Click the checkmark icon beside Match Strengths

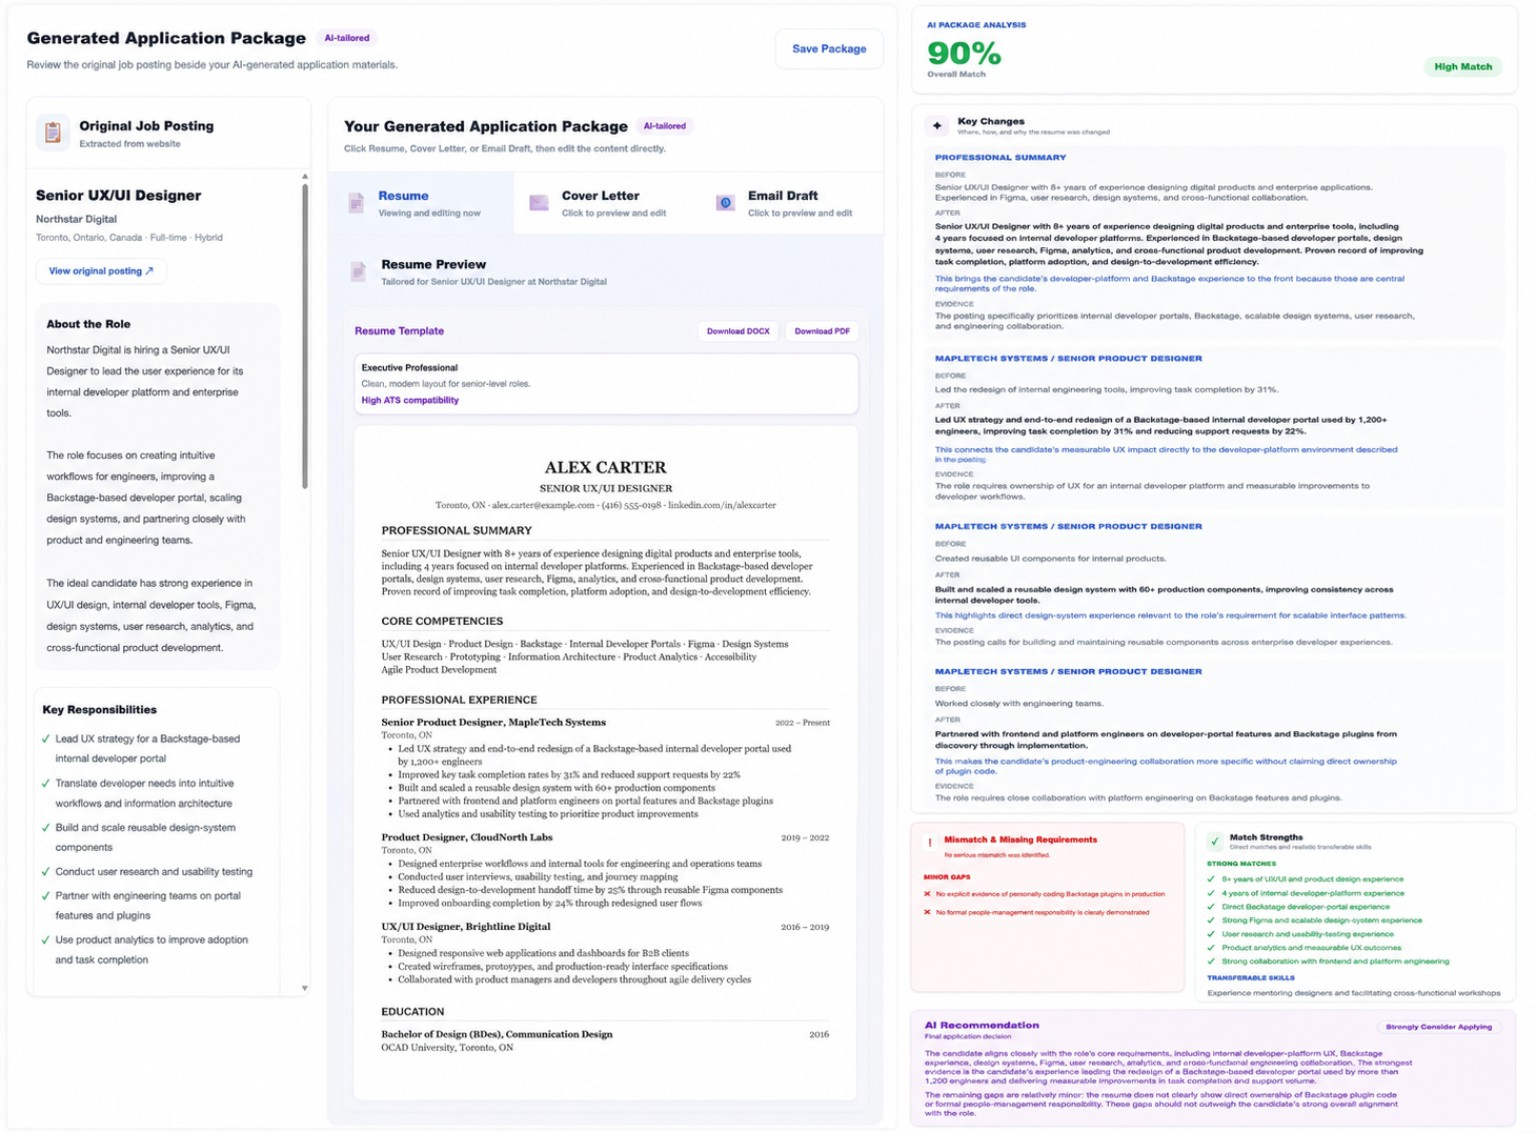pyautogui.click(x=1214, y=841)
